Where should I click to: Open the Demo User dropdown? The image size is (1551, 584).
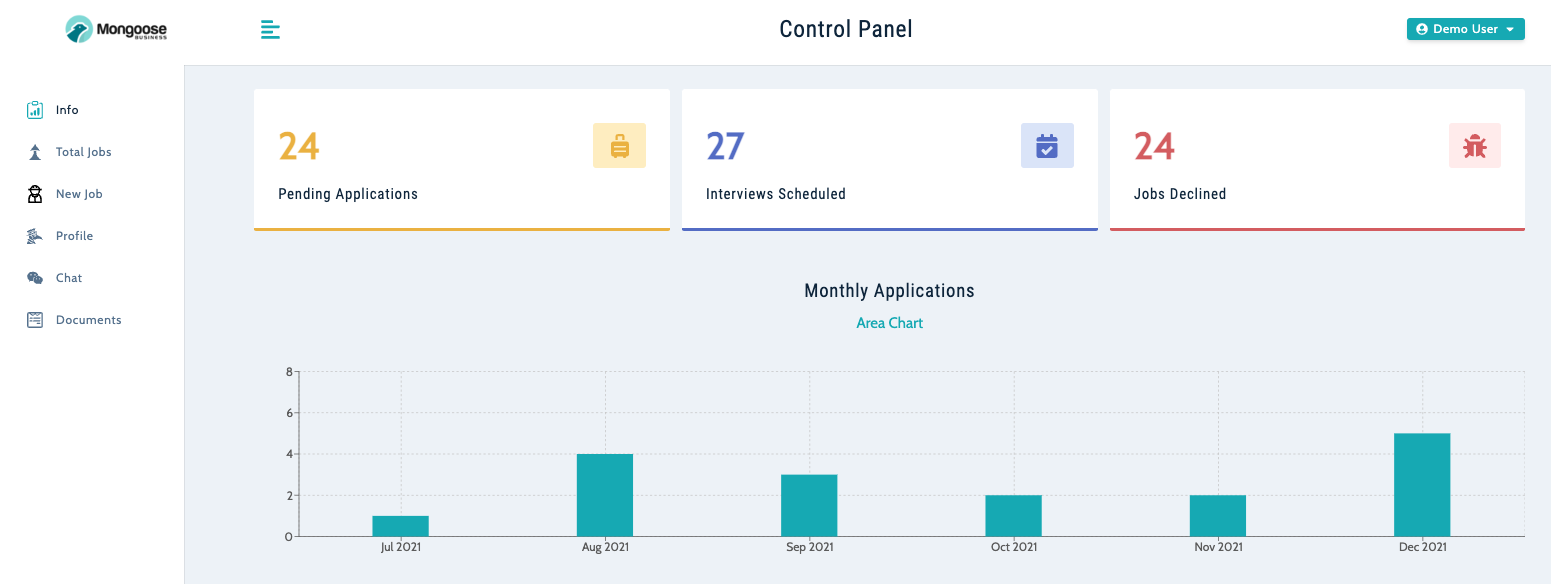1465,29
